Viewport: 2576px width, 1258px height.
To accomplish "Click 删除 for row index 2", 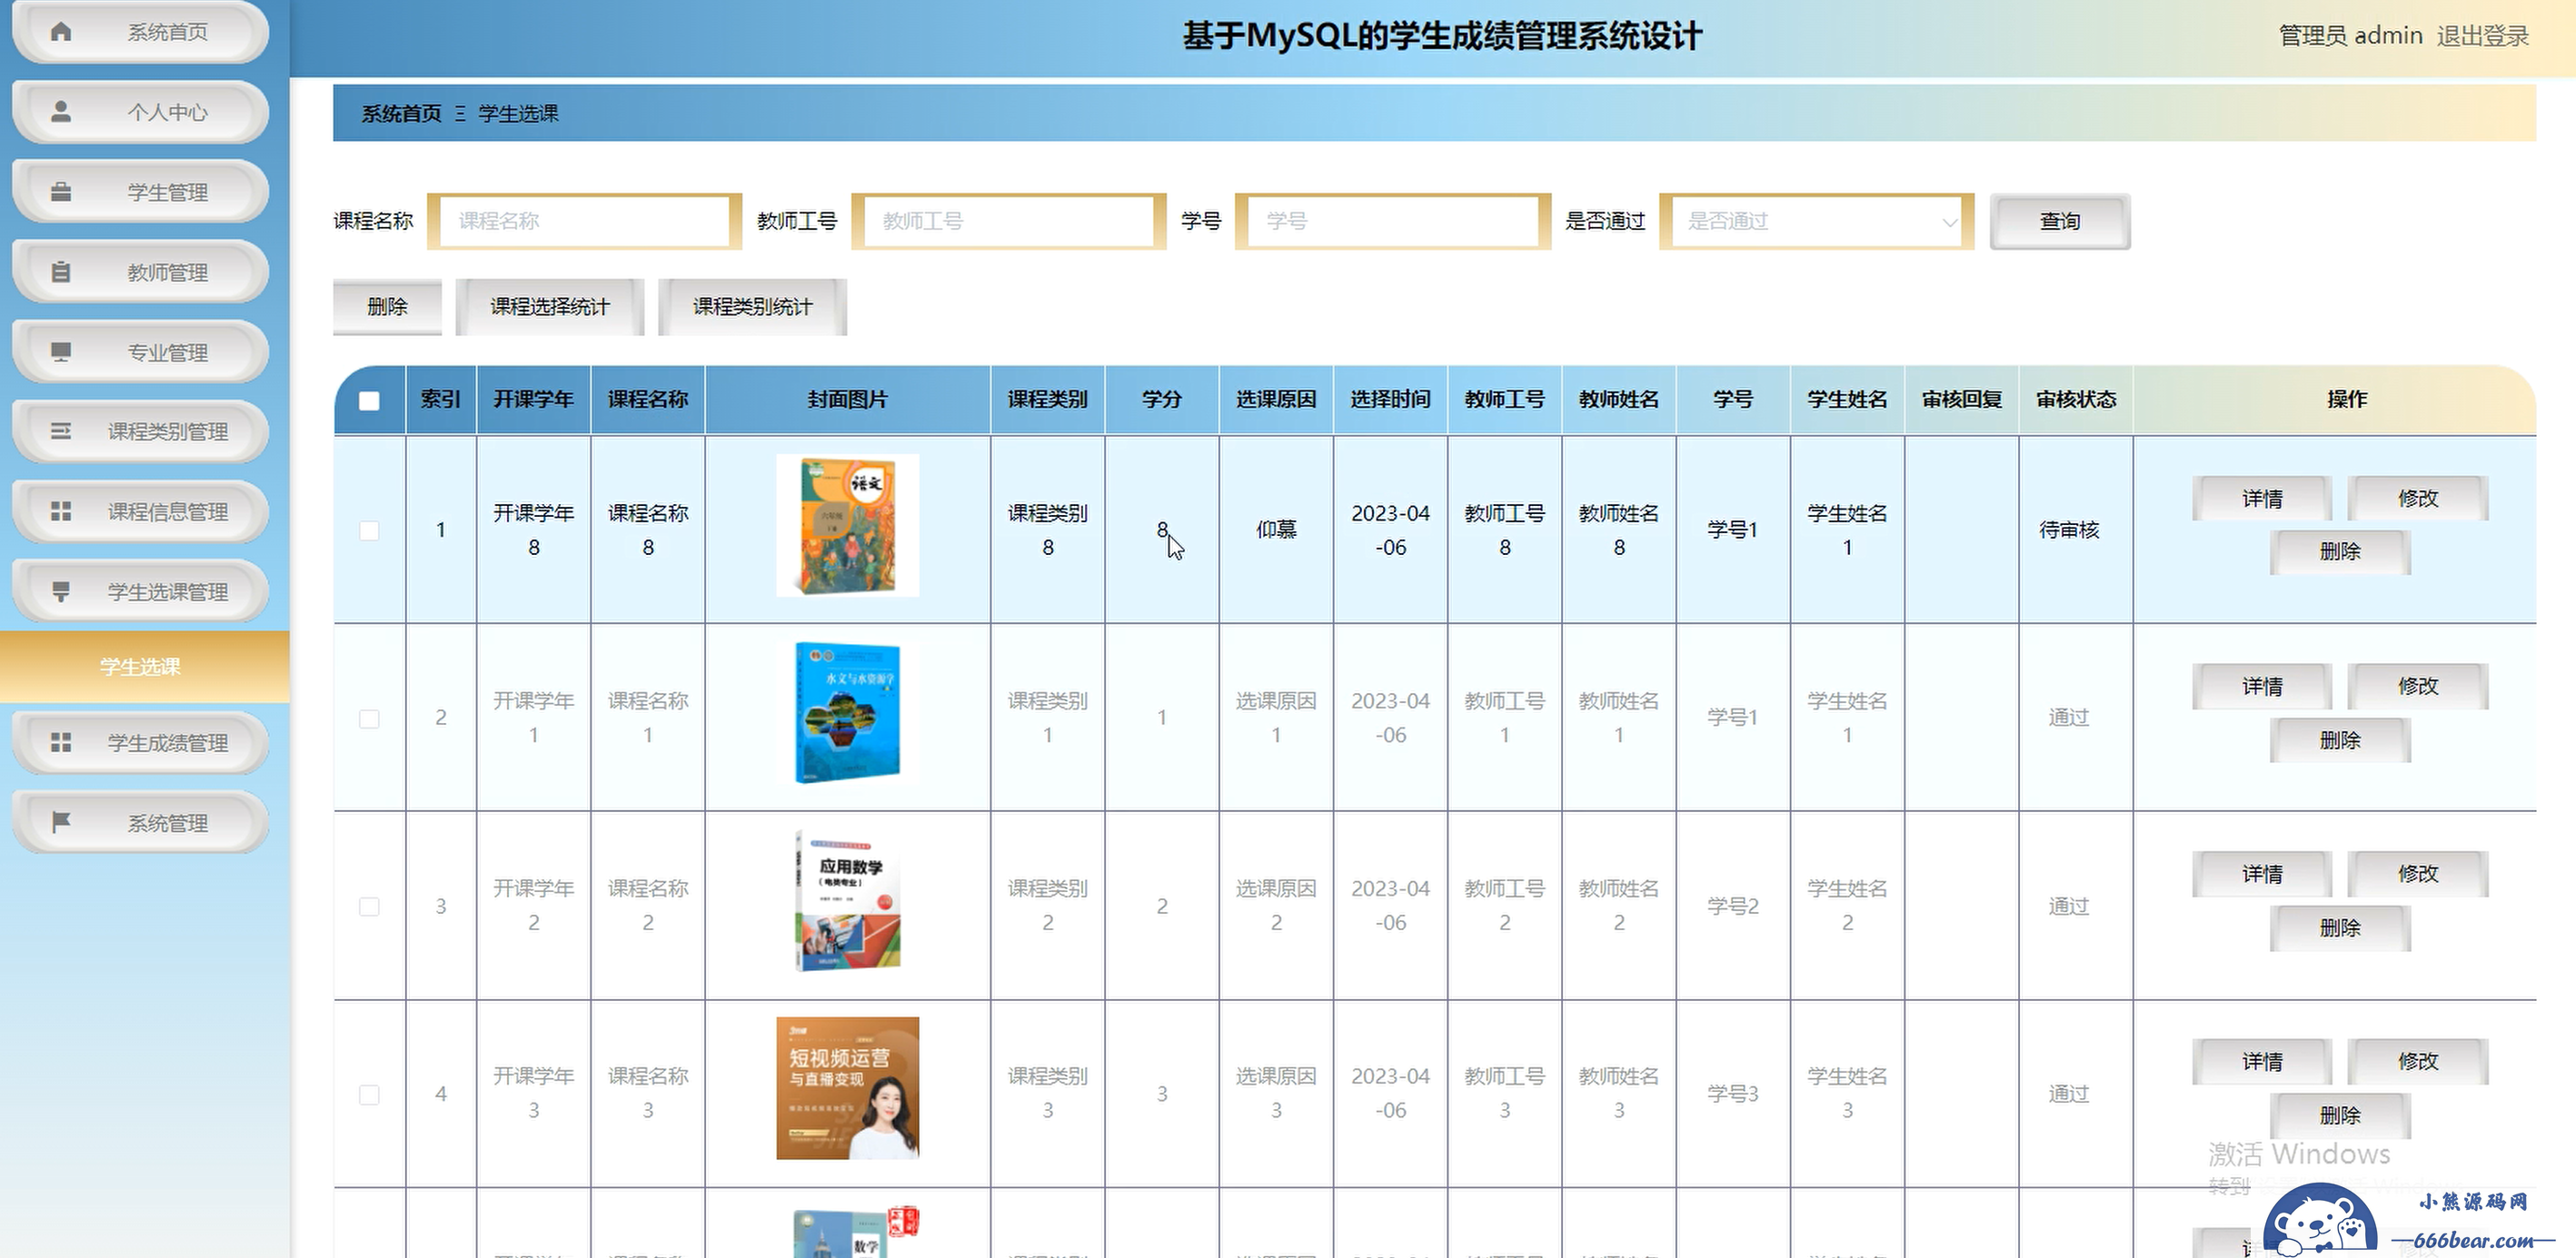I will point(2340,740).
